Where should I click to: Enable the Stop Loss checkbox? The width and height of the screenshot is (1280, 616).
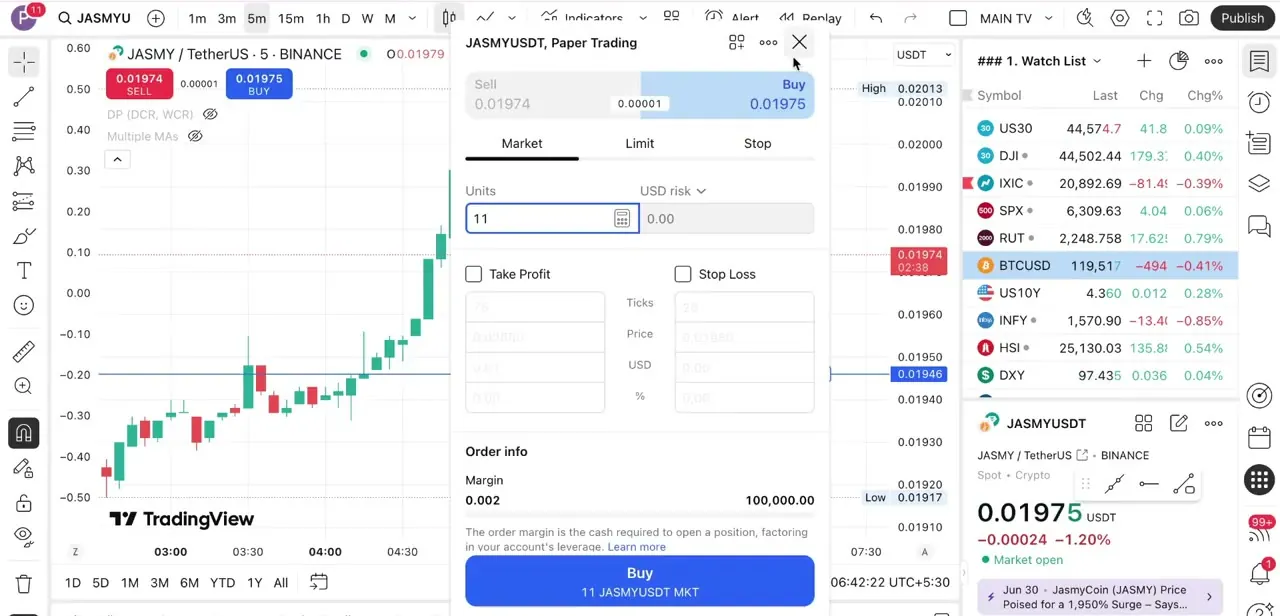click(683, 274)
